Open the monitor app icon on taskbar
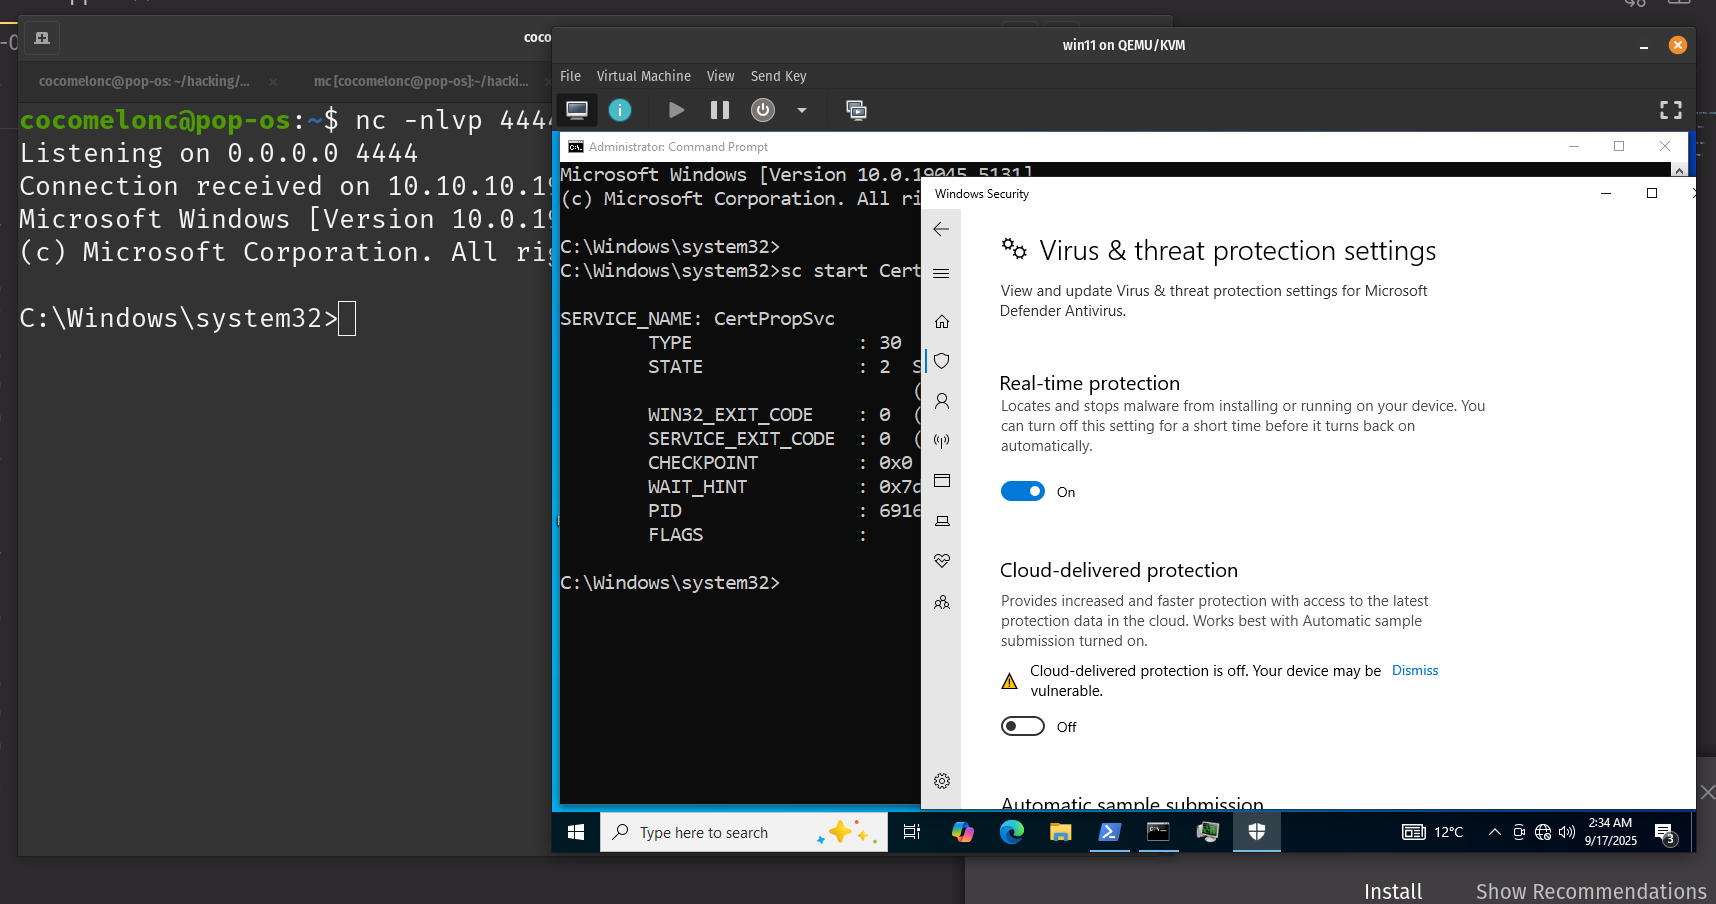Screen dimensions: 1716x904 (1207, 832)
